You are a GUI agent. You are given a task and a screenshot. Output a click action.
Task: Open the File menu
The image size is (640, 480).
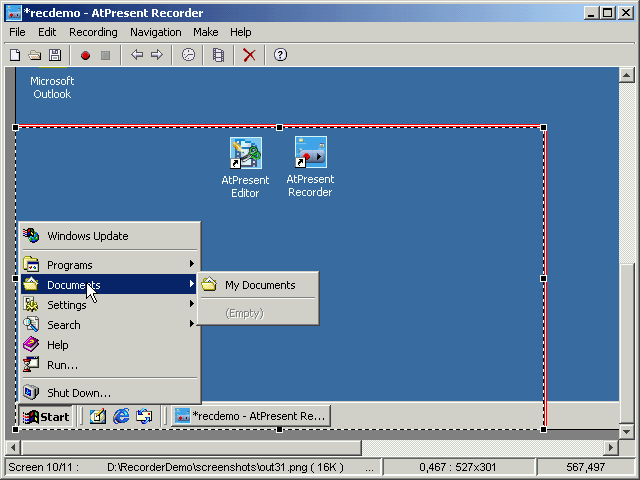pyautogui.click(x=17, y=32)
